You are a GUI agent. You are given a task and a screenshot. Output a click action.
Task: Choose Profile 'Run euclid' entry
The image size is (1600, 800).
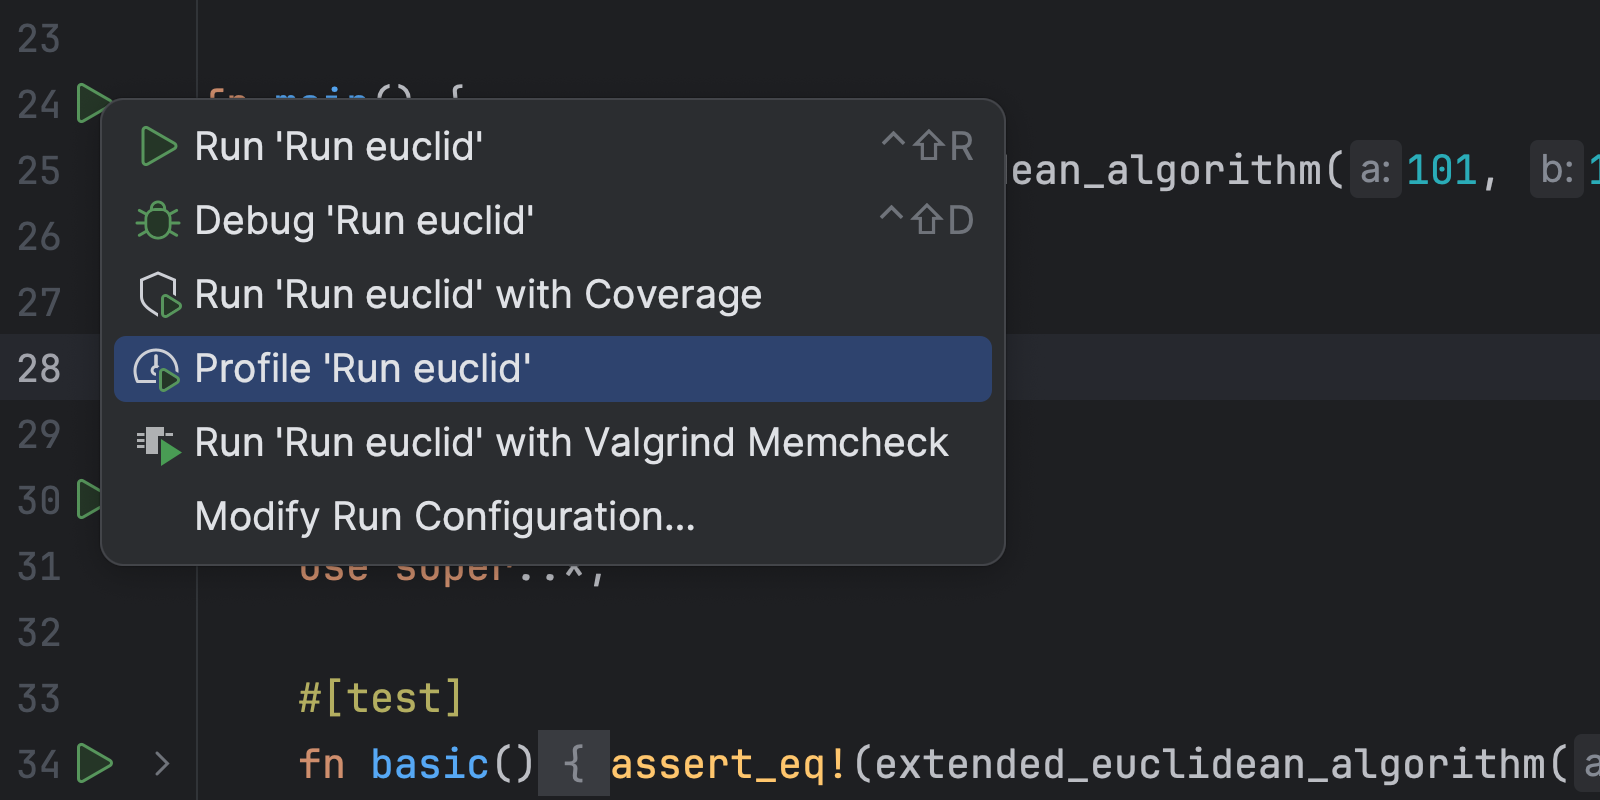363,369
